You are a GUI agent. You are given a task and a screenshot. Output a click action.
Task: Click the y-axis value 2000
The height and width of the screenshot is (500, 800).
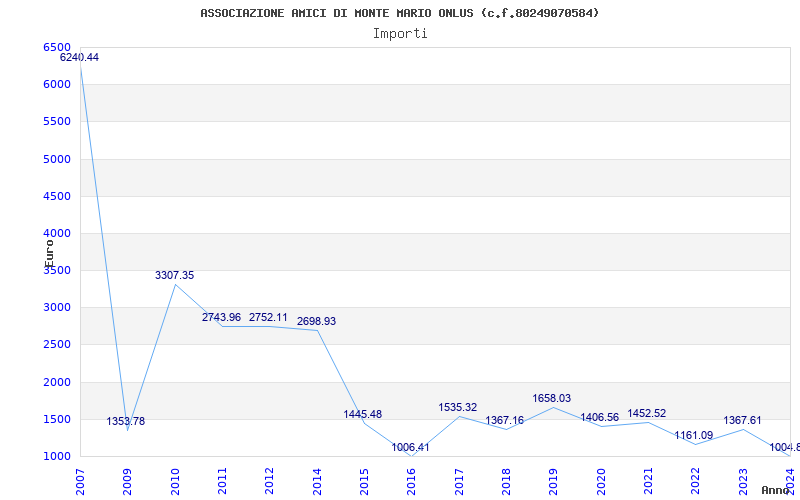click(57, 382)
